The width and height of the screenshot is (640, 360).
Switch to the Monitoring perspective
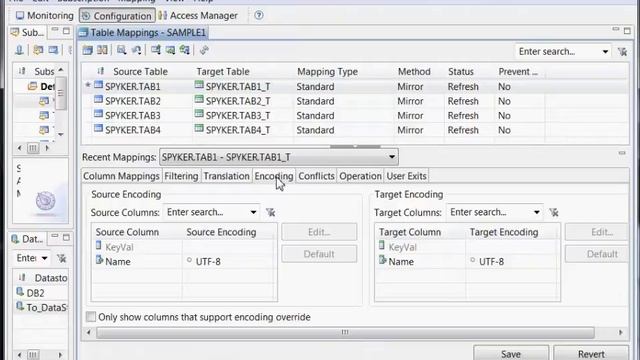coord(44,16)
